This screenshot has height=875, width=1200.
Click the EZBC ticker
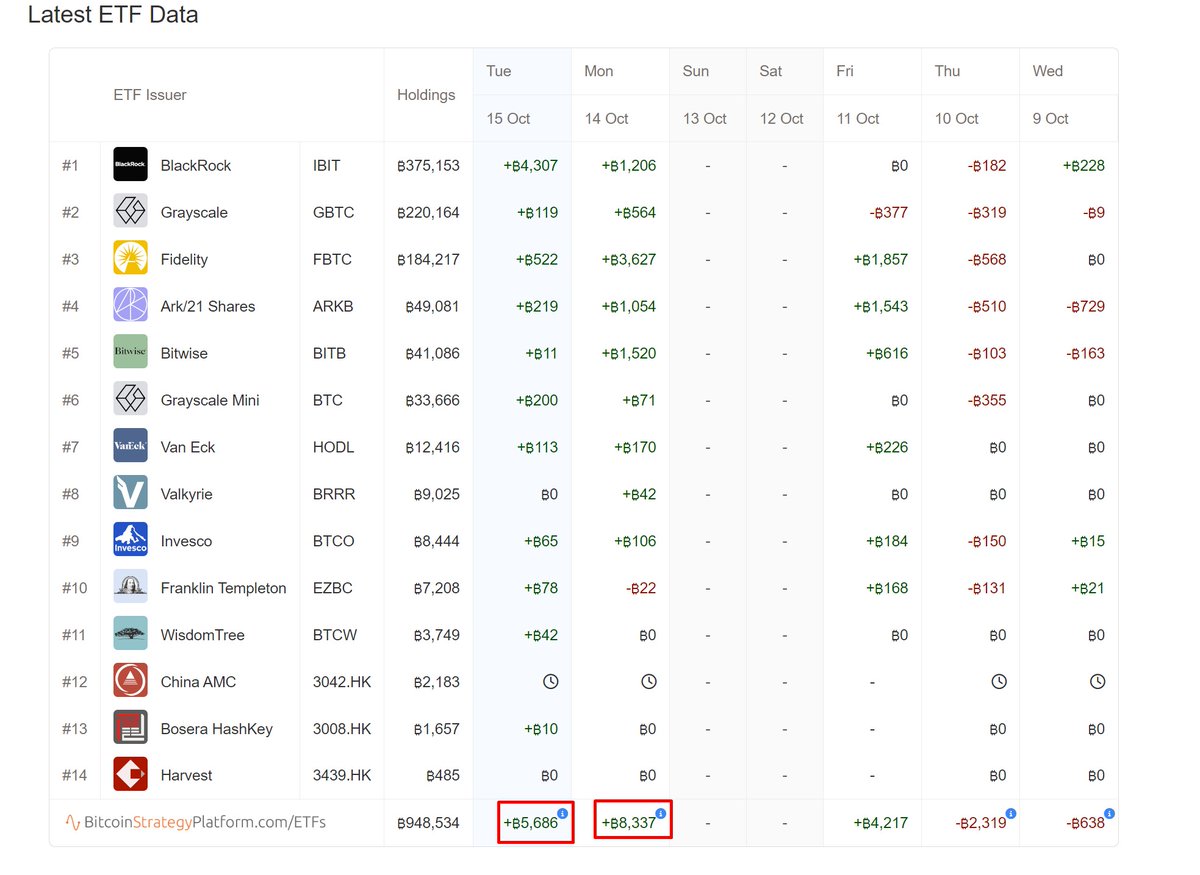(332, 588)
